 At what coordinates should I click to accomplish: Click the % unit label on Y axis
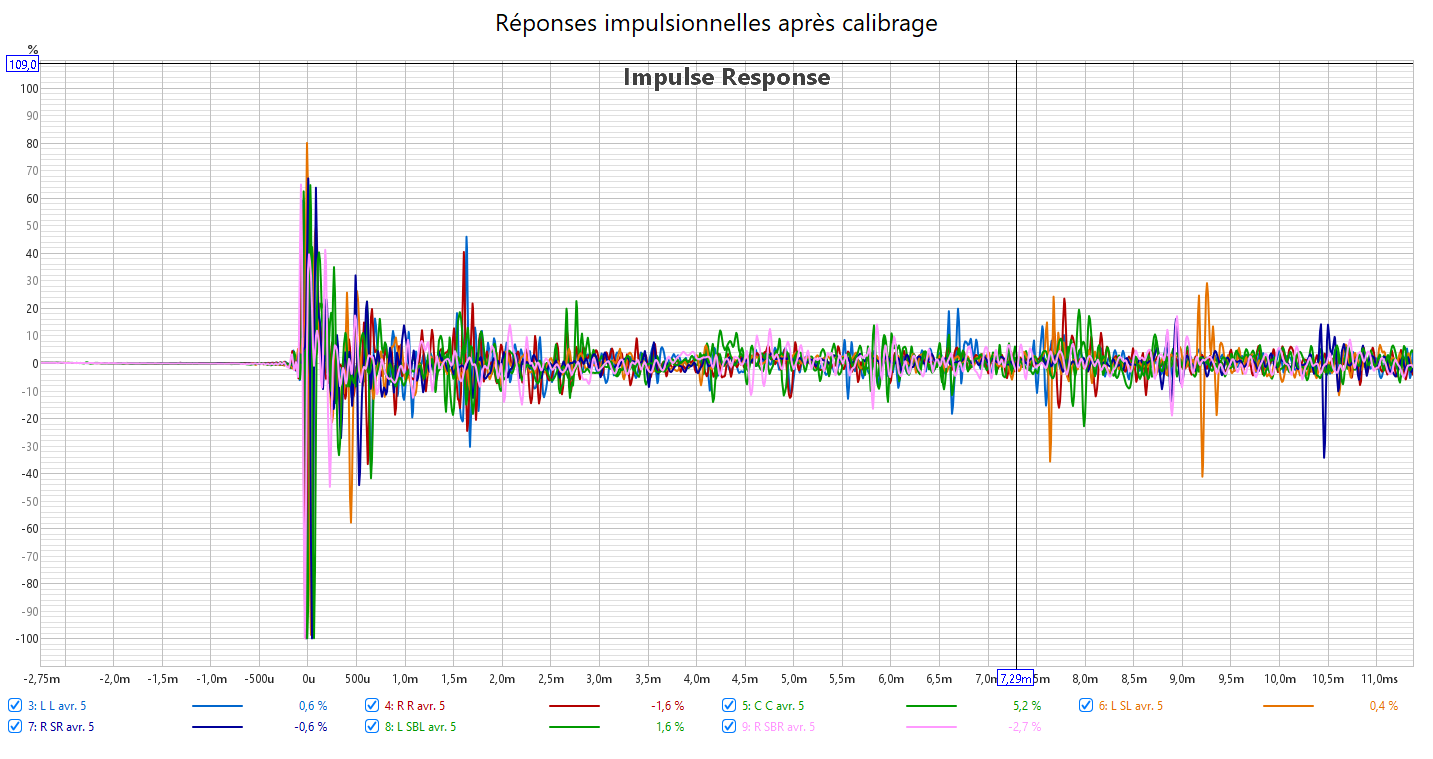tap(33, 49)
